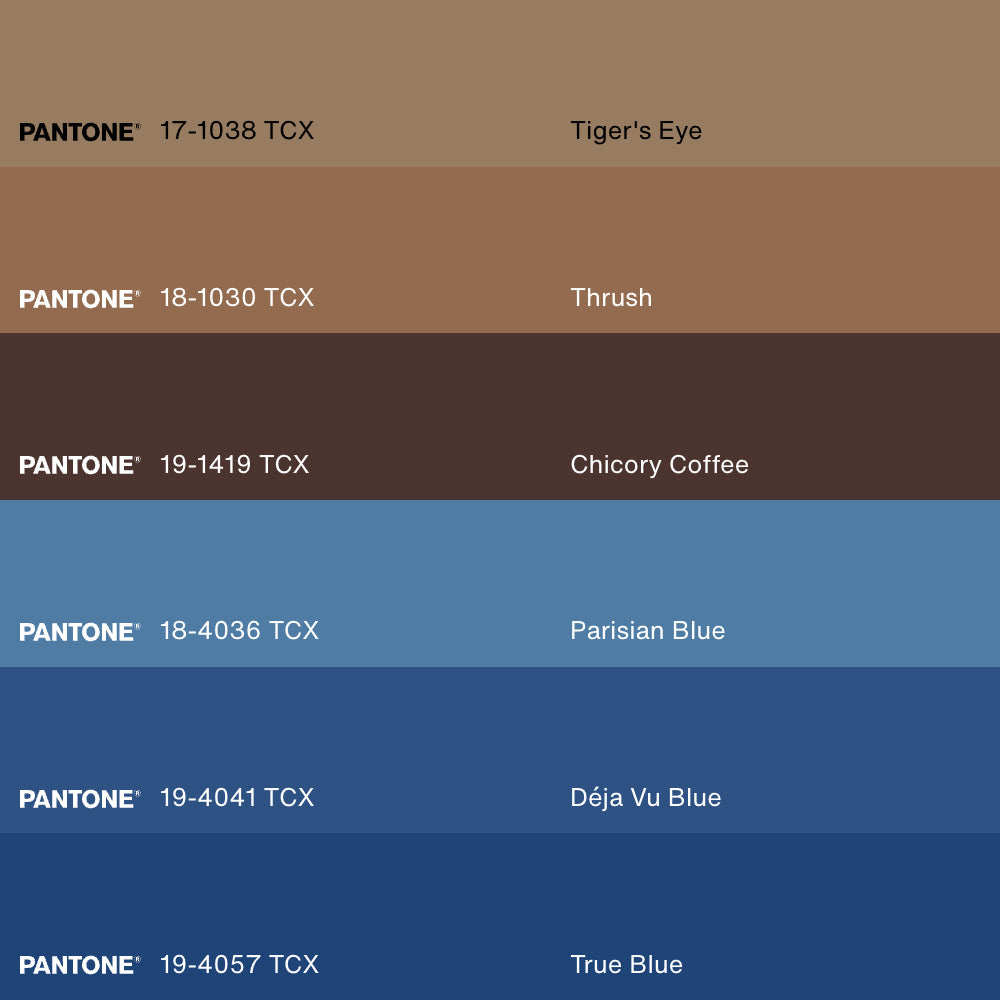Click the Thrush color name
This screenshot has height=1000, width=1000.
pyautogui.click(x=611, y=298)
